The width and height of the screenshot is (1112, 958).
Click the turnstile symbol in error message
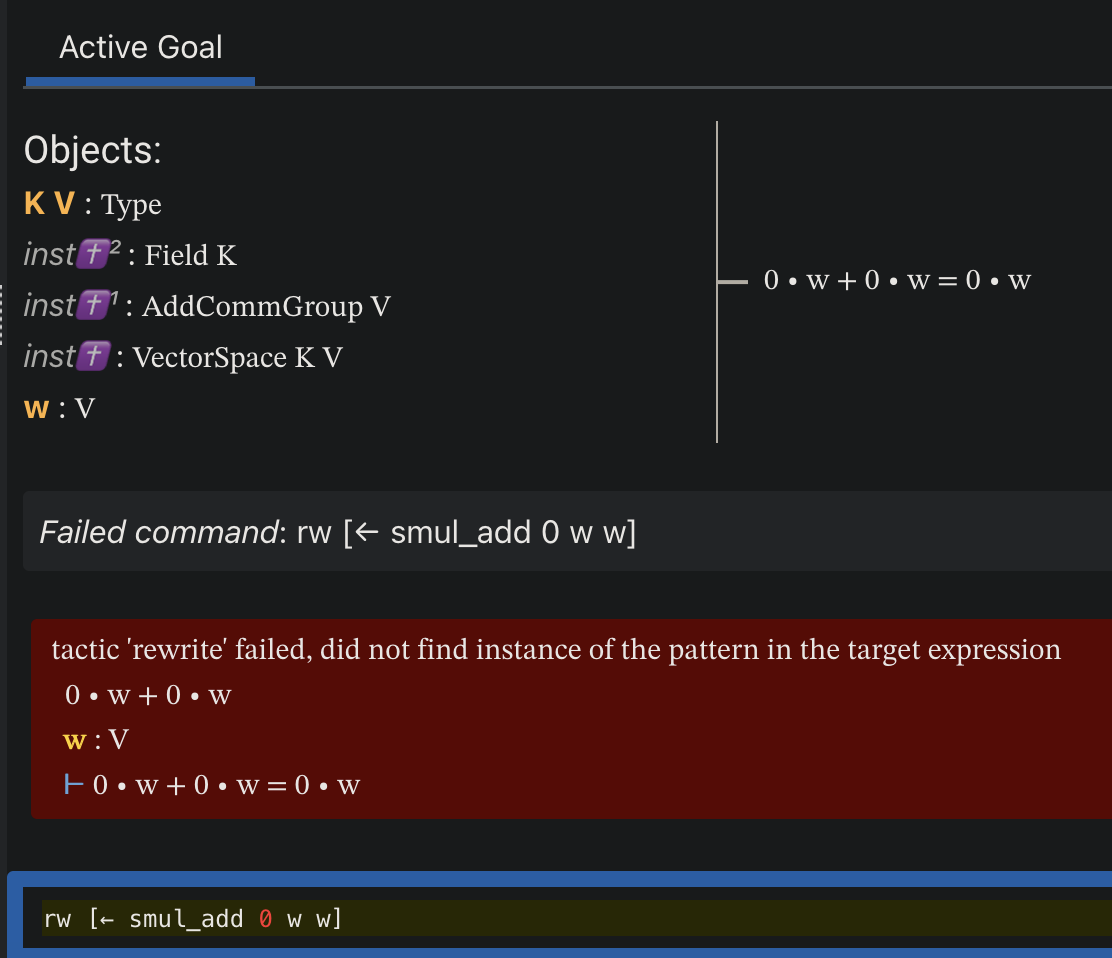73,785
